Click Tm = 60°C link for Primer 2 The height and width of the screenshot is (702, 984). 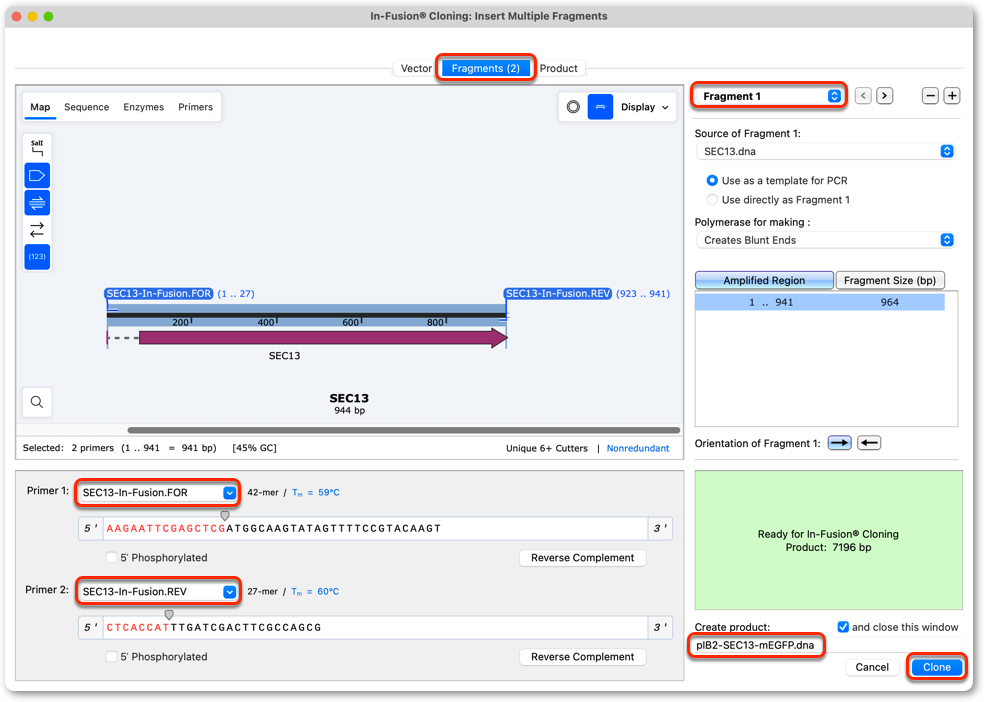coord(315,592)
